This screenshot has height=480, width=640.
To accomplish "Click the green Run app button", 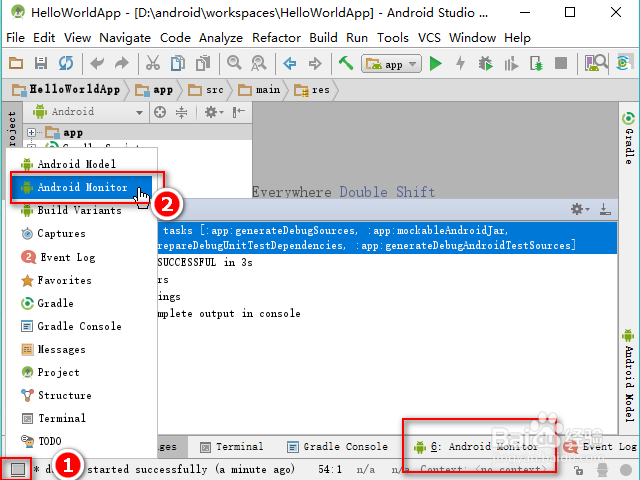I will pyautogui.click(x=436, y=64).
